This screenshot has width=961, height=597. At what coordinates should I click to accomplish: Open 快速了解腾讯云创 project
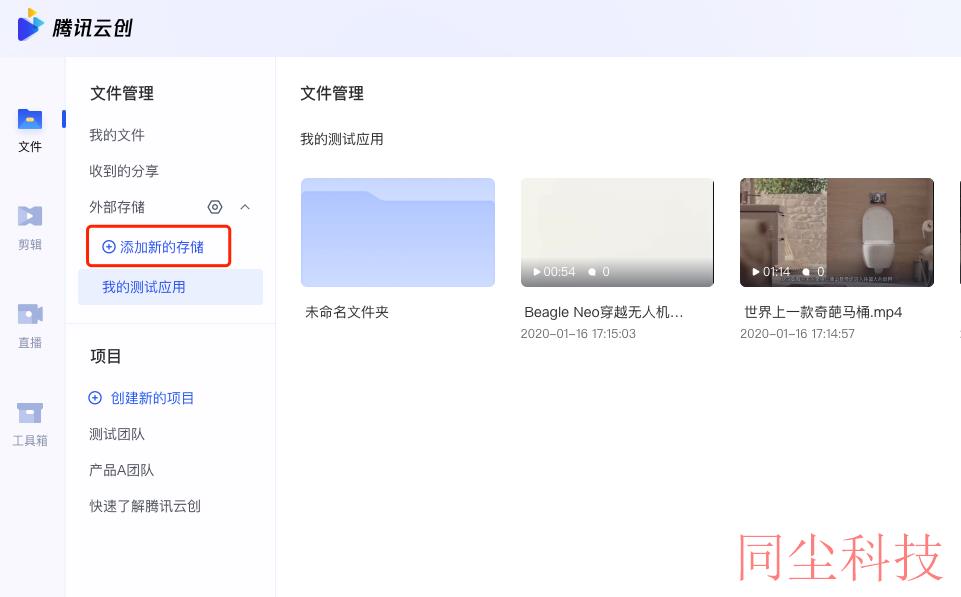(x=145, y=506)
